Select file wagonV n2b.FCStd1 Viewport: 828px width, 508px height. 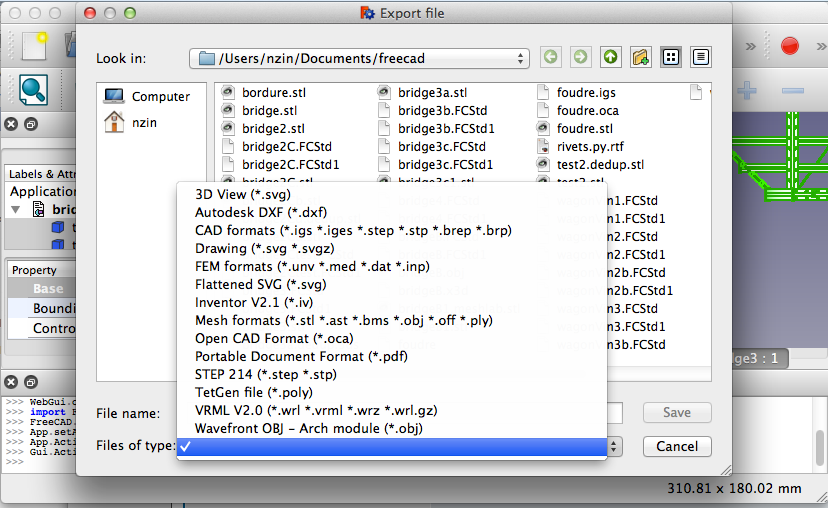(615, 290)
